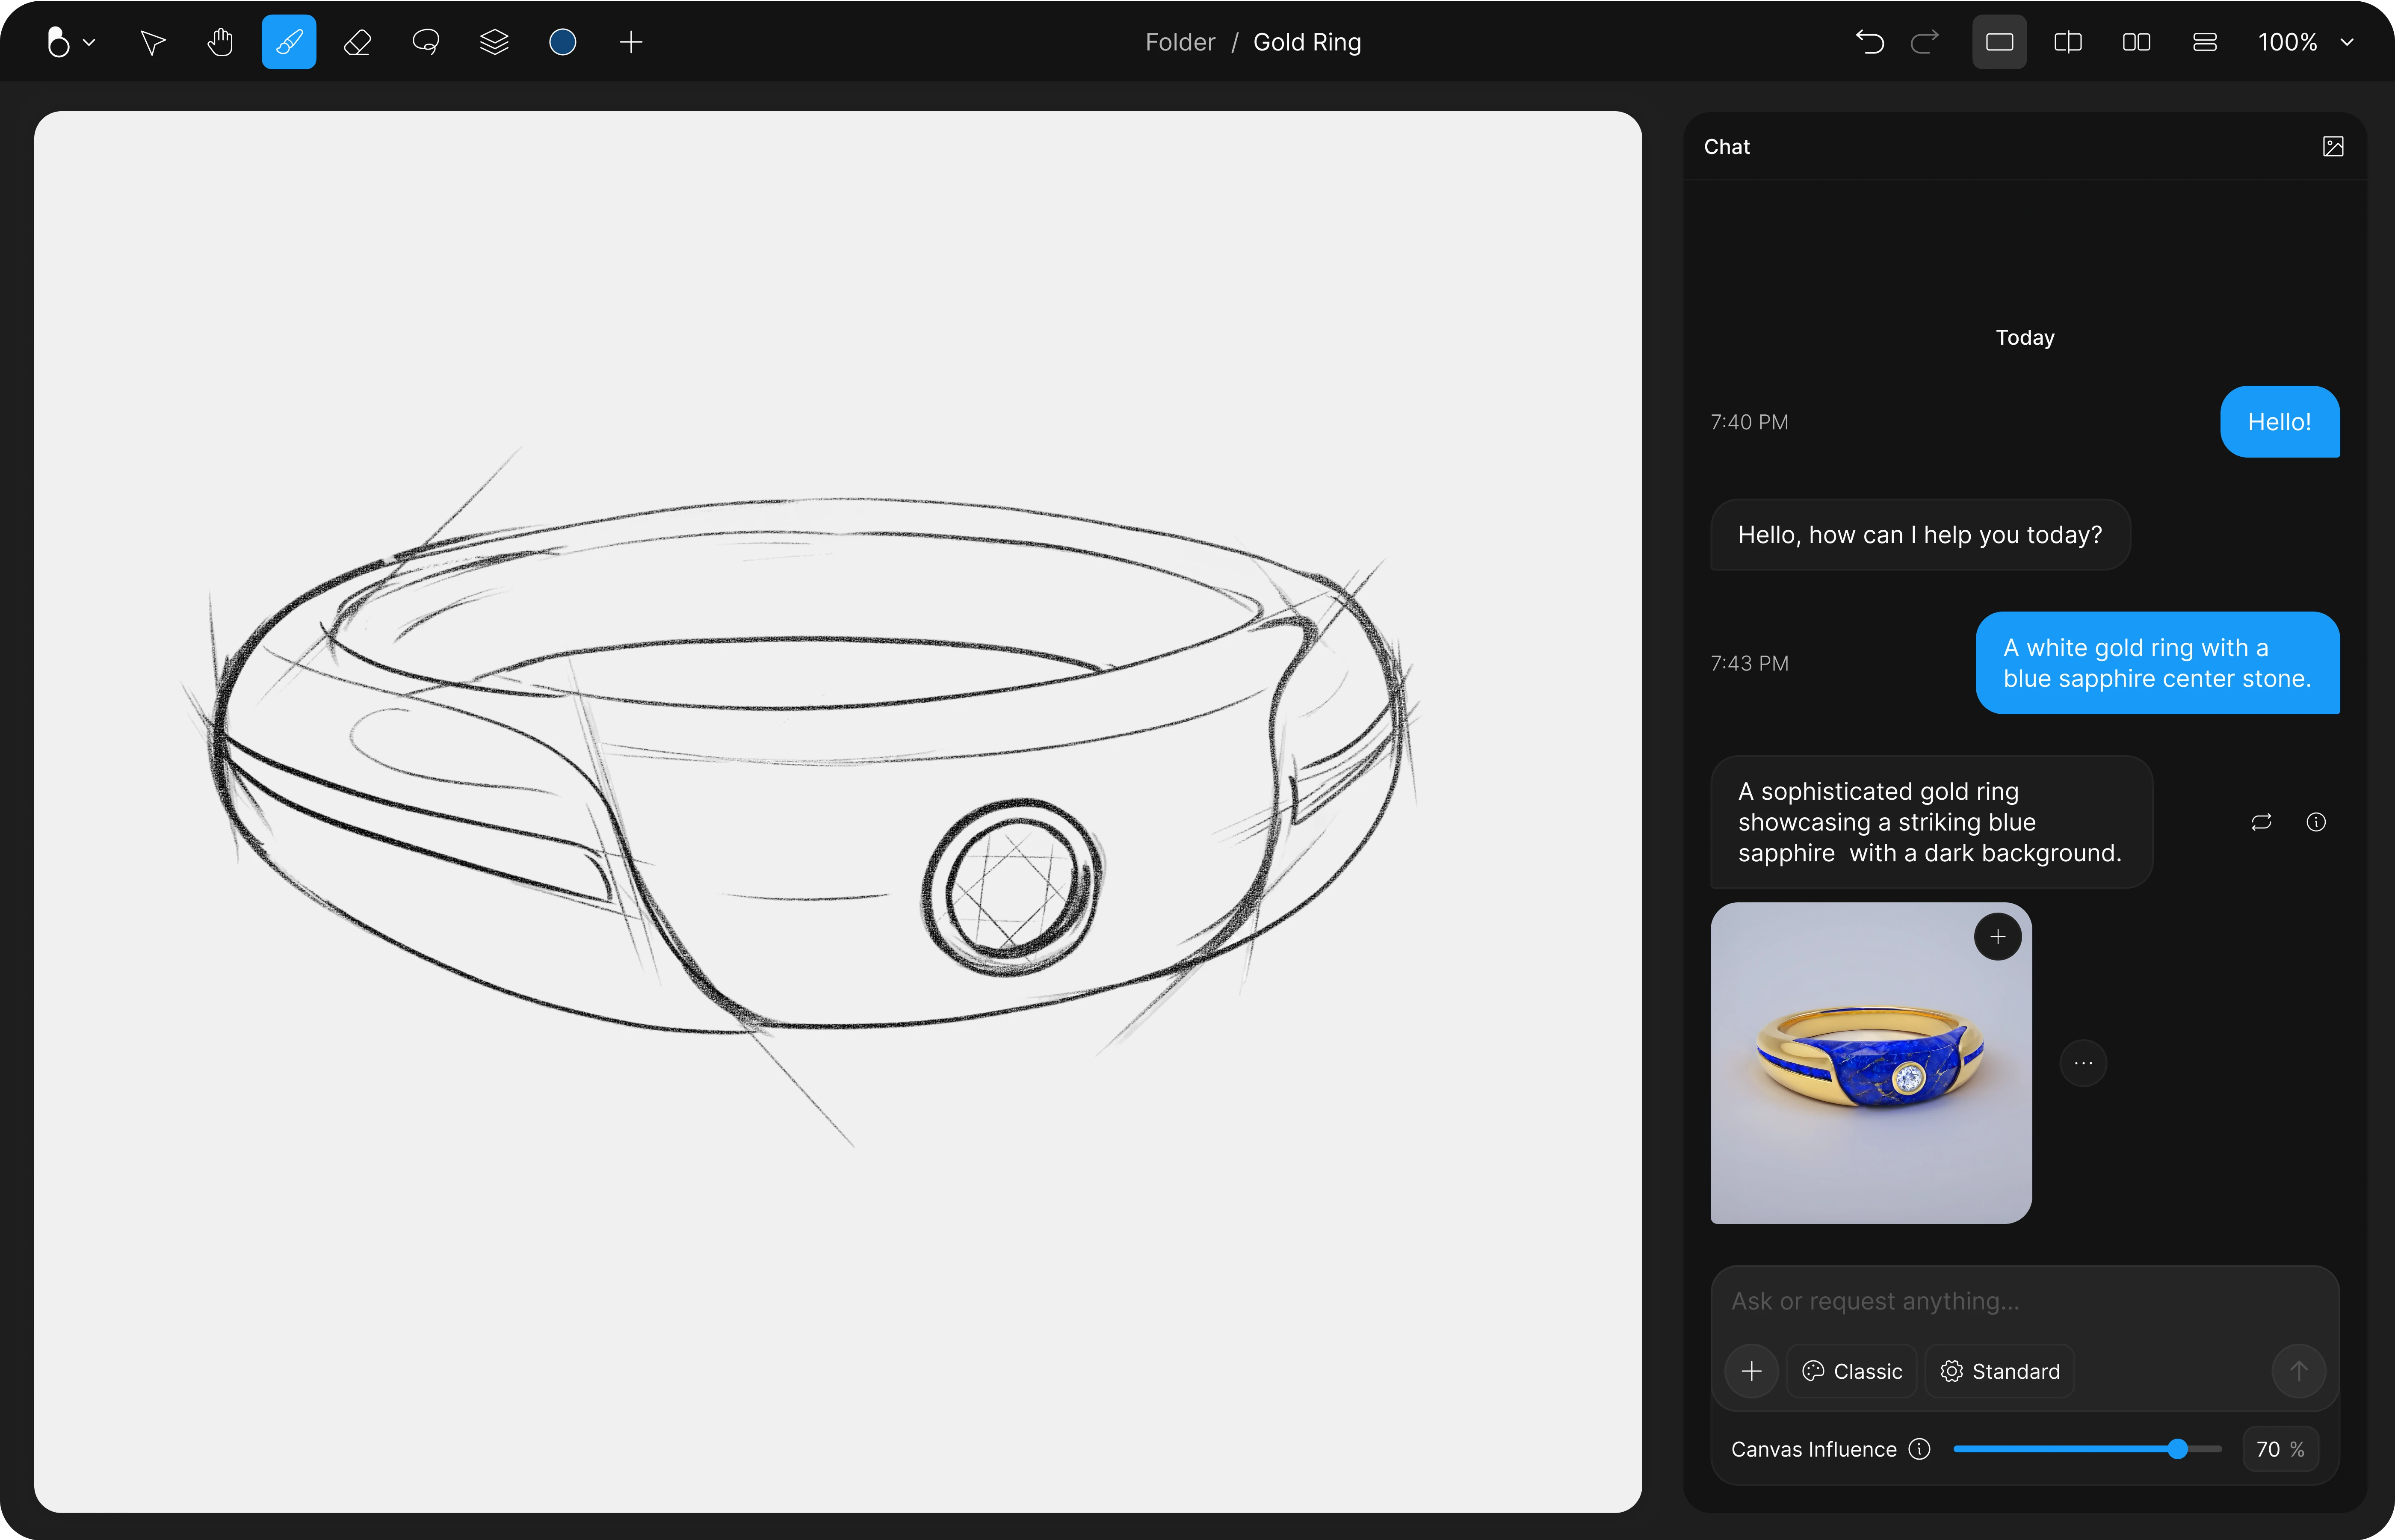Click the 70 % influence value field

tap(2280, 1449)
